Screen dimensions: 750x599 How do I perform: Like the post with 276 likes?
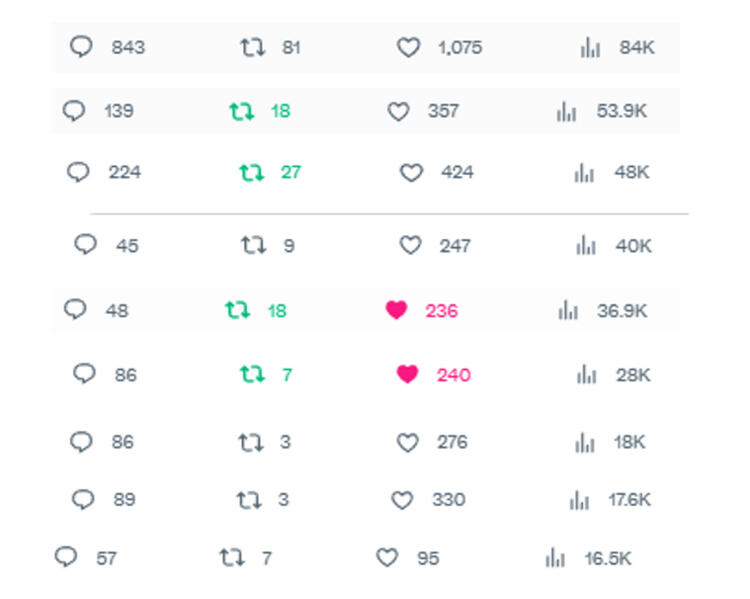click(407, 442)
